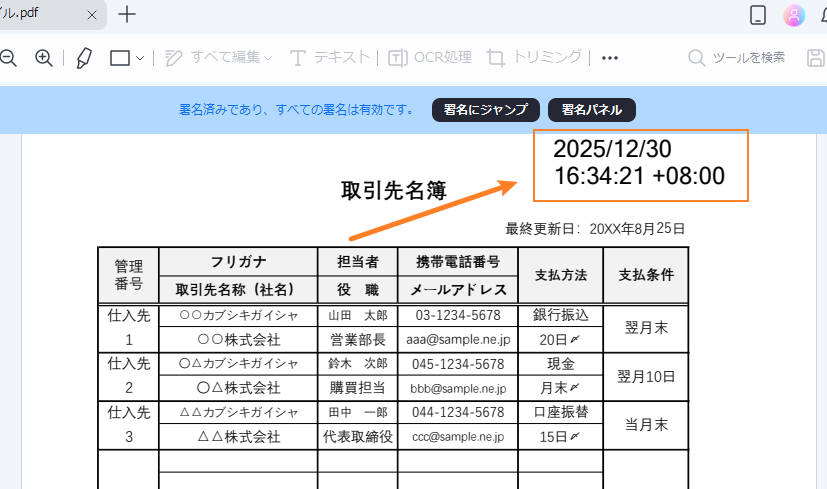Click the 最終更新日 date line

pos(595,229)
